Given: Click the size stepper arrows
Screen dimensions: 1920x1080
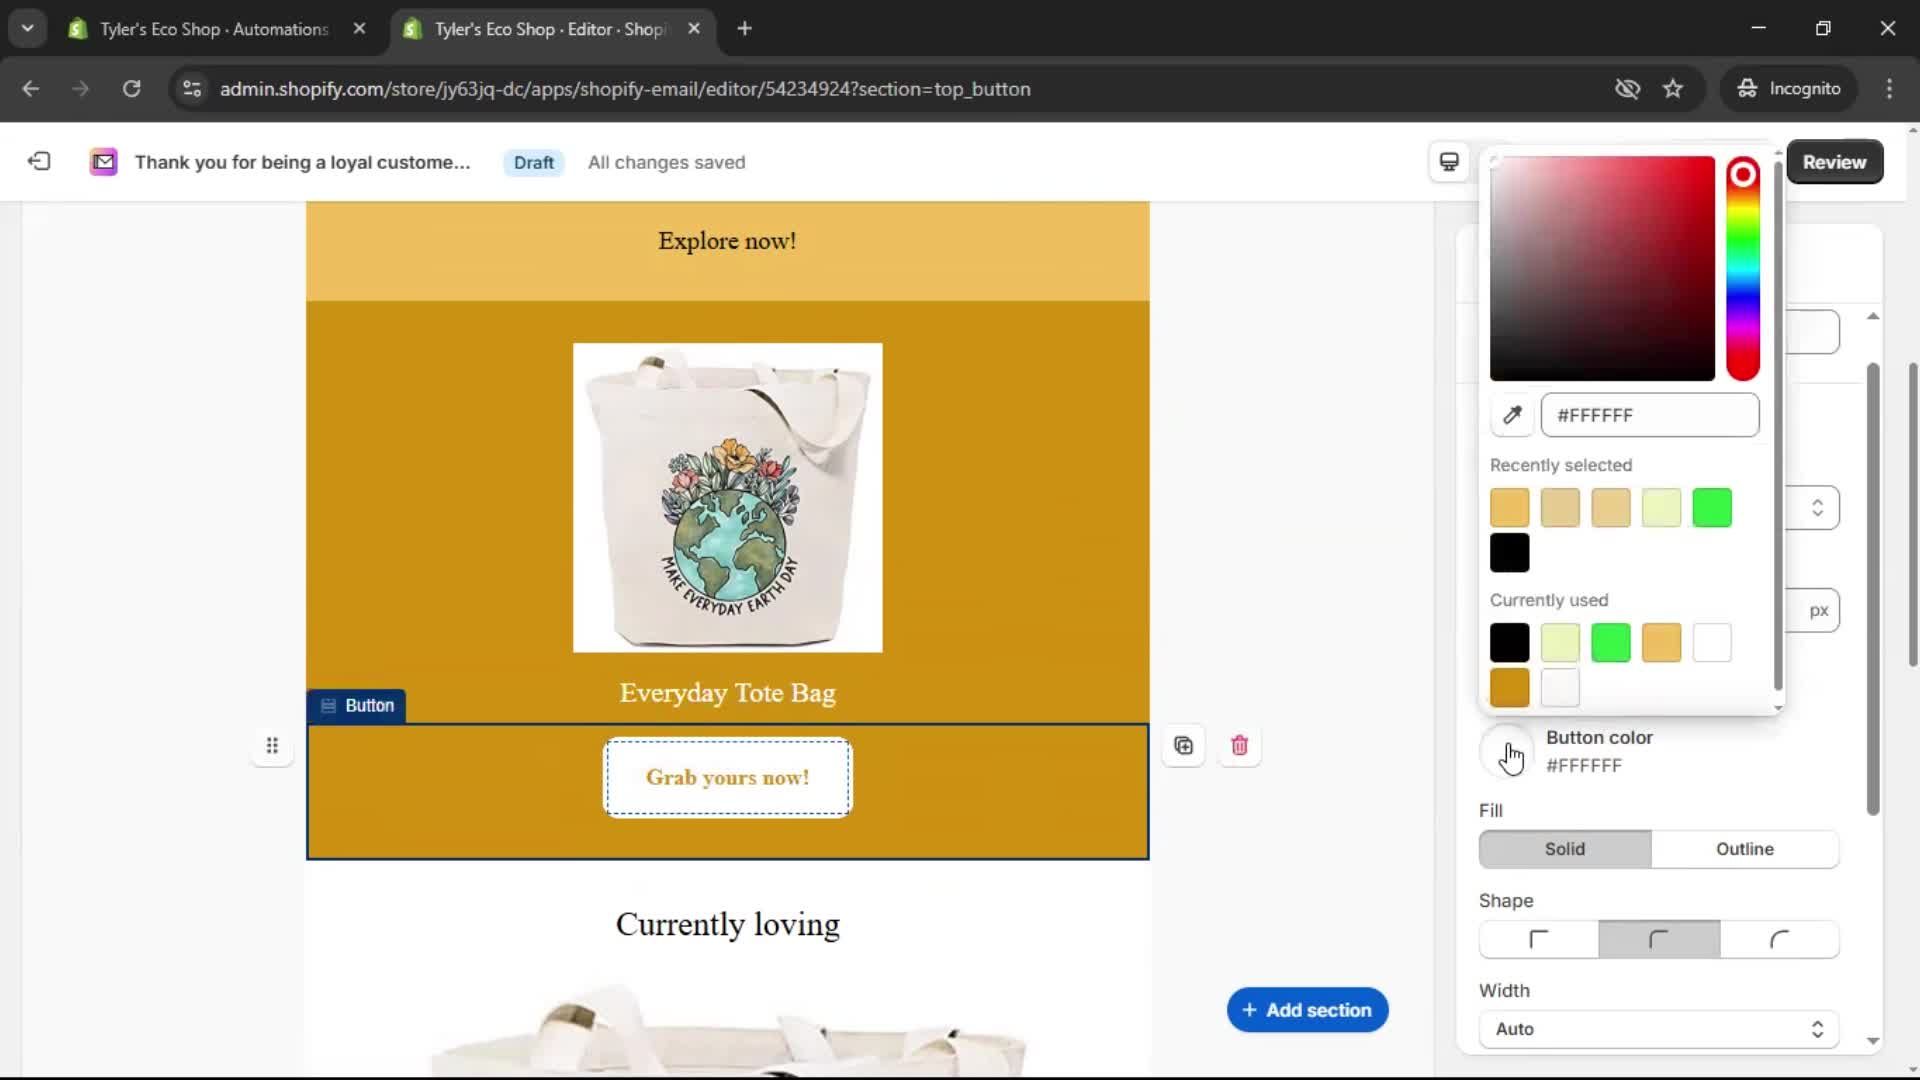Looking at the screenshot, I should point(1818,507).
